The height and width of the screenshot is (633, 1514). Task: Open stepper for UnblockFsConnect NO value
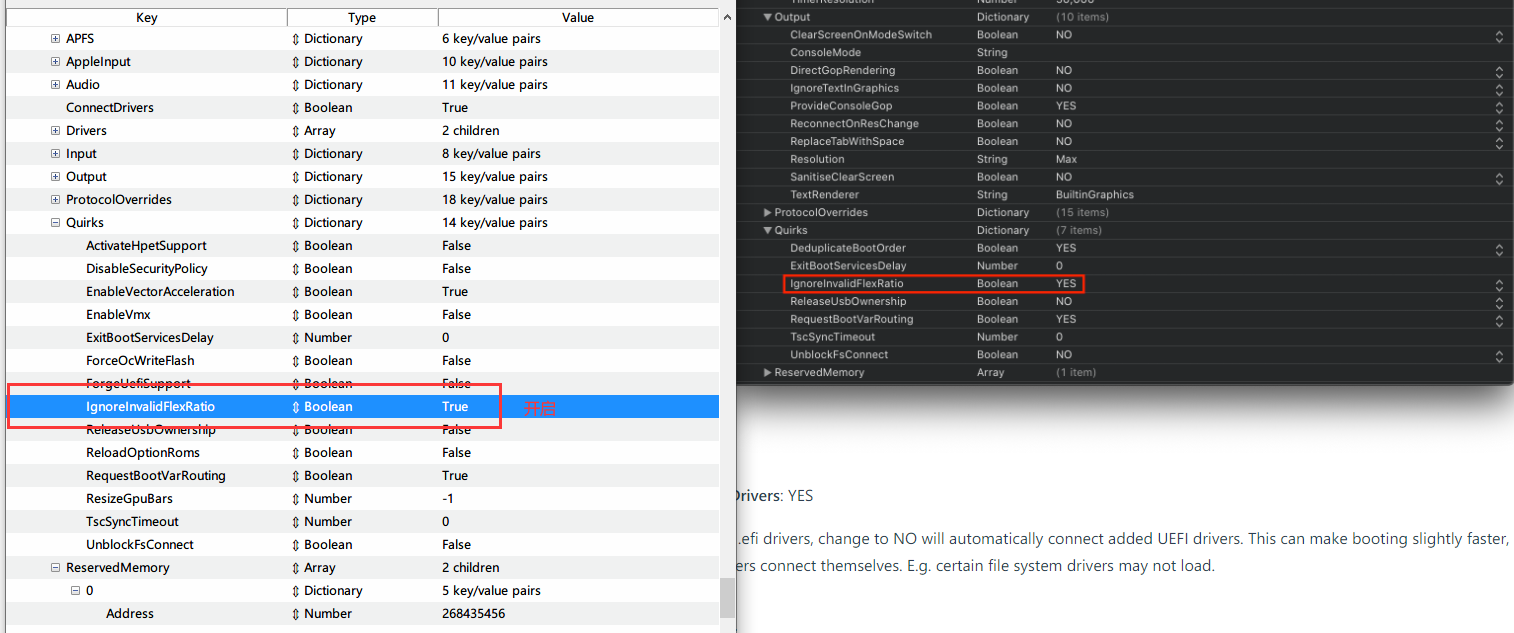[1499, 355]
